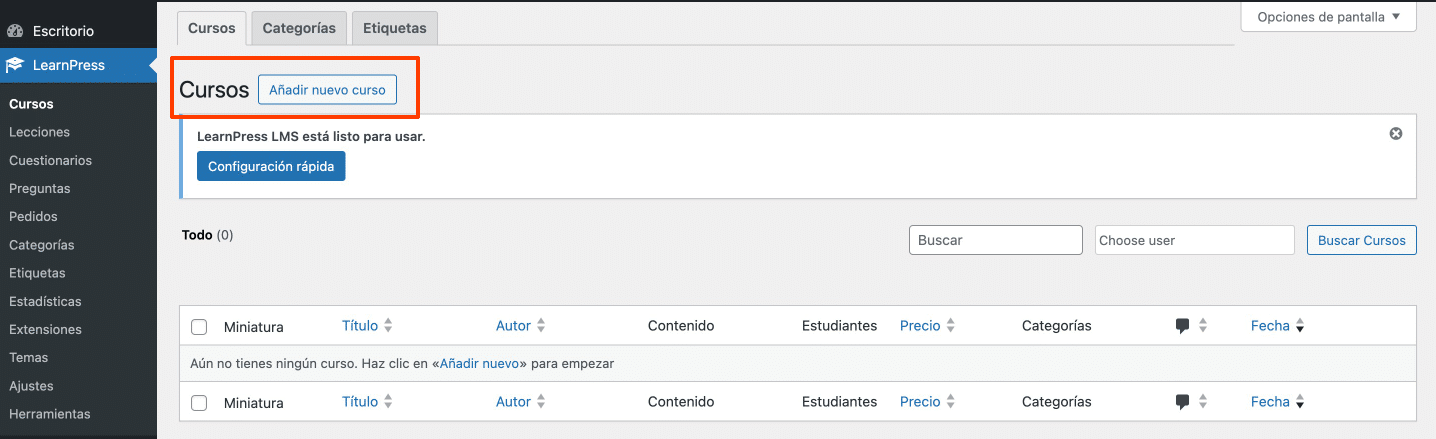Switch to the Etiquetas tab
Image resolution: width=1436 pixels, height=439 pixels.
click(x=395, y=28)
